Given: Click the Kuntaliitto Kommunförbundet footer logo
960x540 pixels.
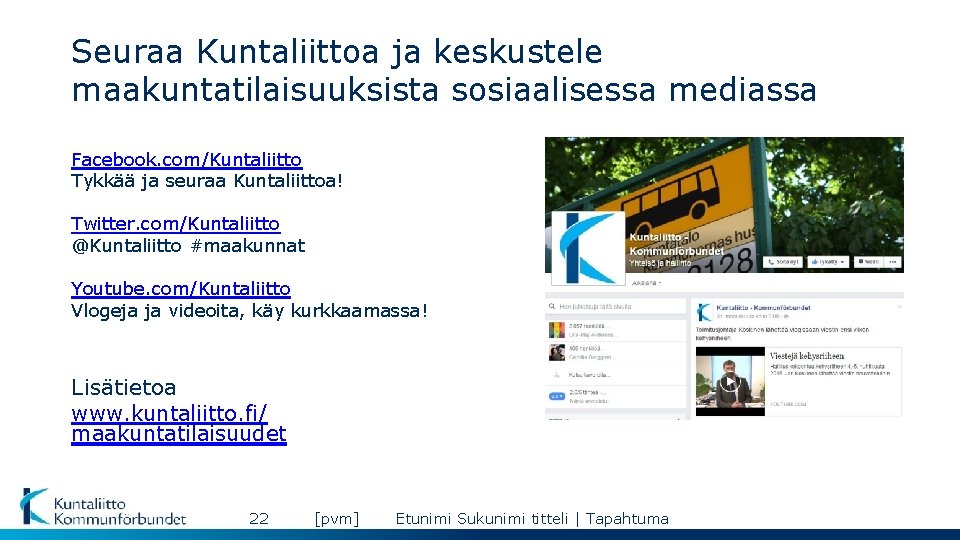Looking at the screenshot, I should pos(103,508).
